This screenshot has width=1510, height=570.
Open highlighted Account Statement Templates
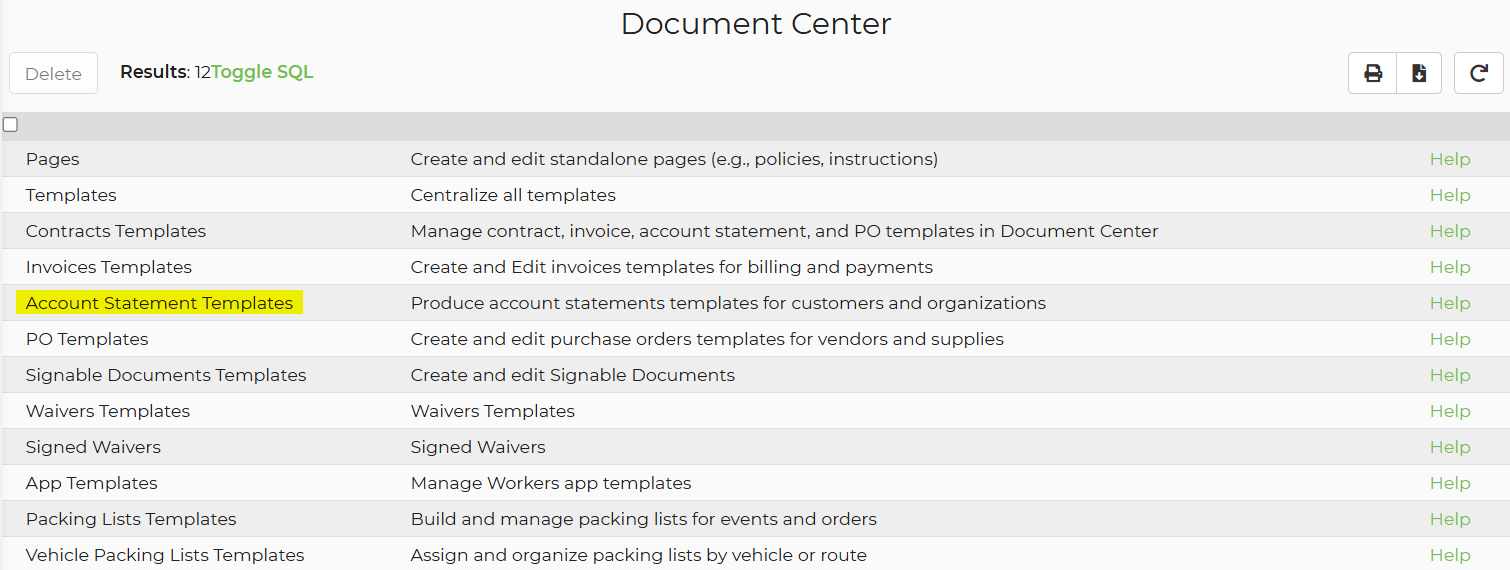159,303
